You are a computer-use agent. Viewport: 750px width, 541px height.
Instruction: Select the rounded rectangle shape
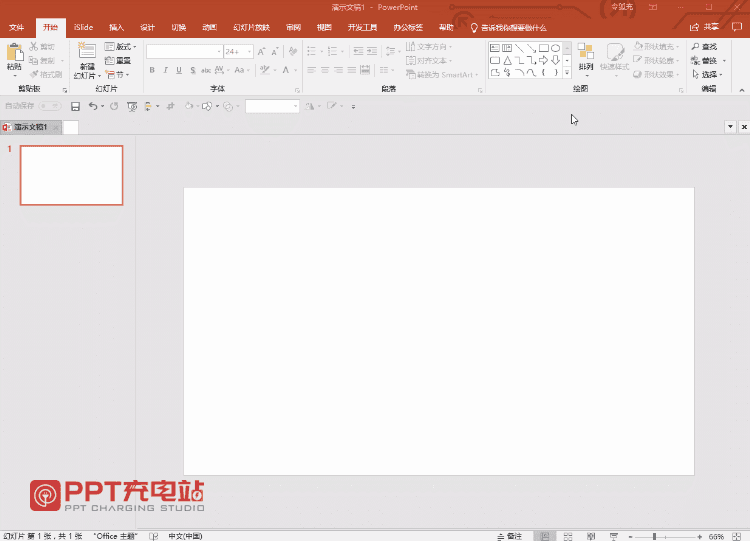(495, 60)
